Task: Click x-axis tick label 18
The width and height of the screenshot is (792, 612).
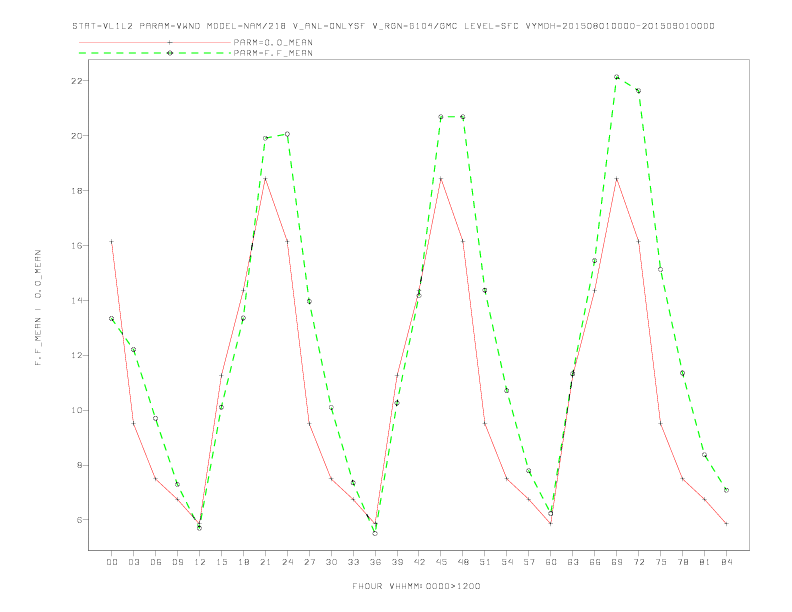Action: 243,562
